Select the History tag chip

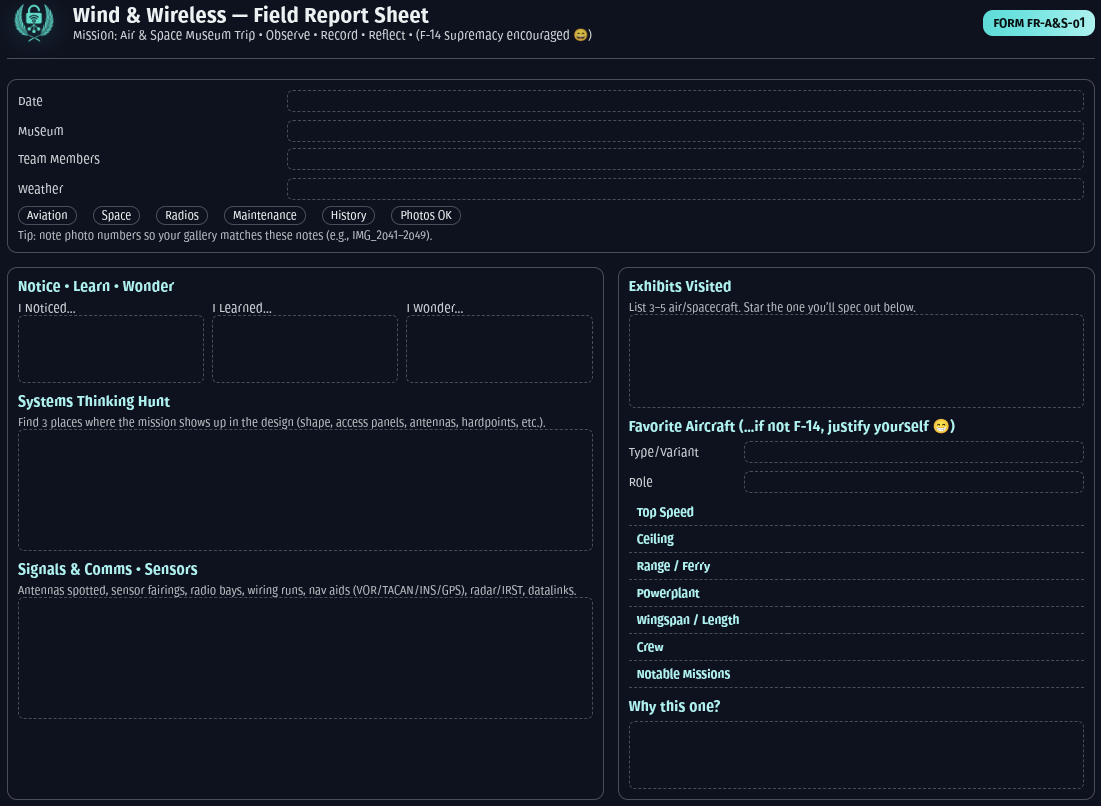tap(348, 215)
